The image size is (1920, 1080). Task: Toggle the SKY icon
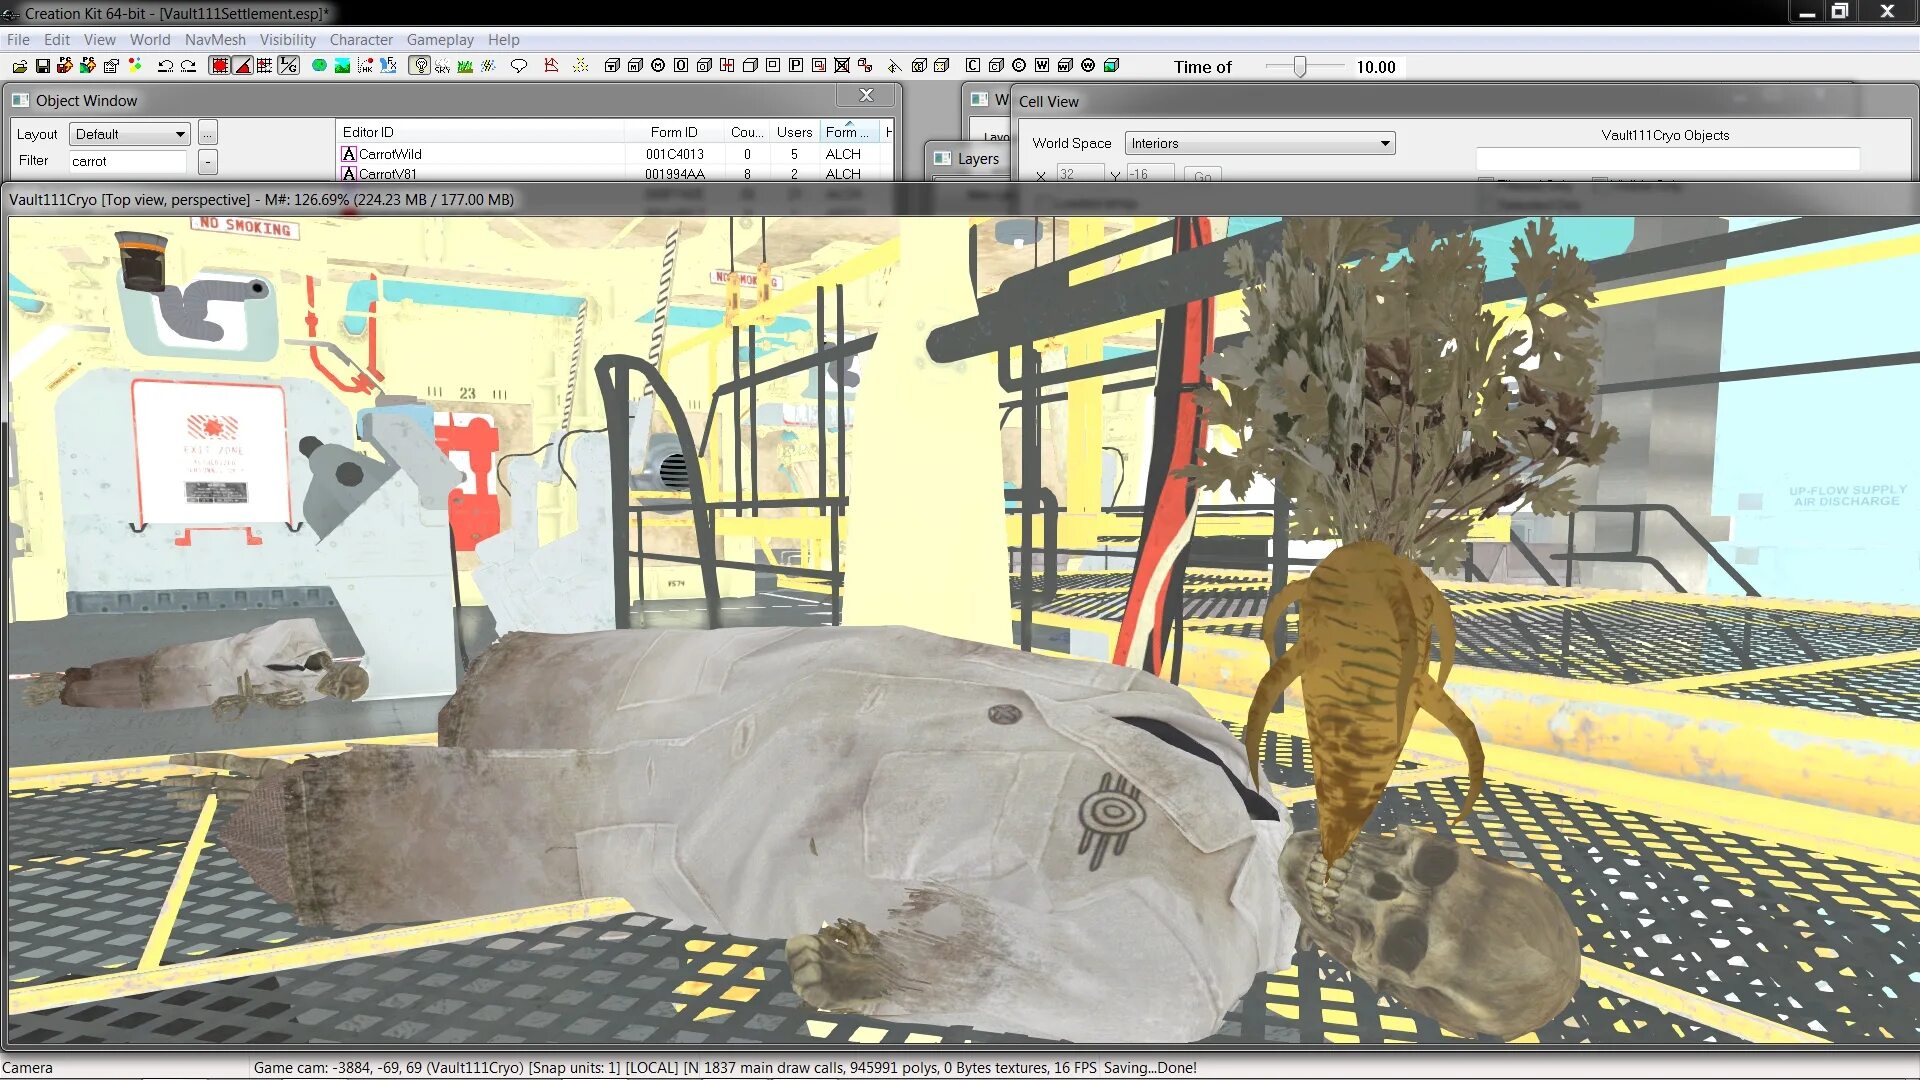[x=442, y=66]
